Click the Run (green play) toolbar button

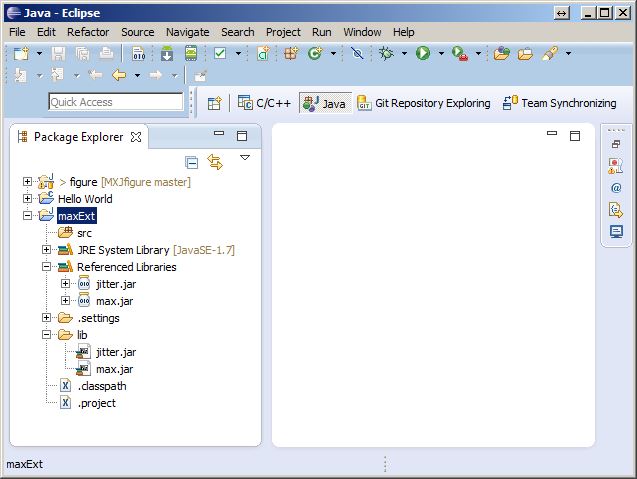pyautogui.click(x=423, y=53)
